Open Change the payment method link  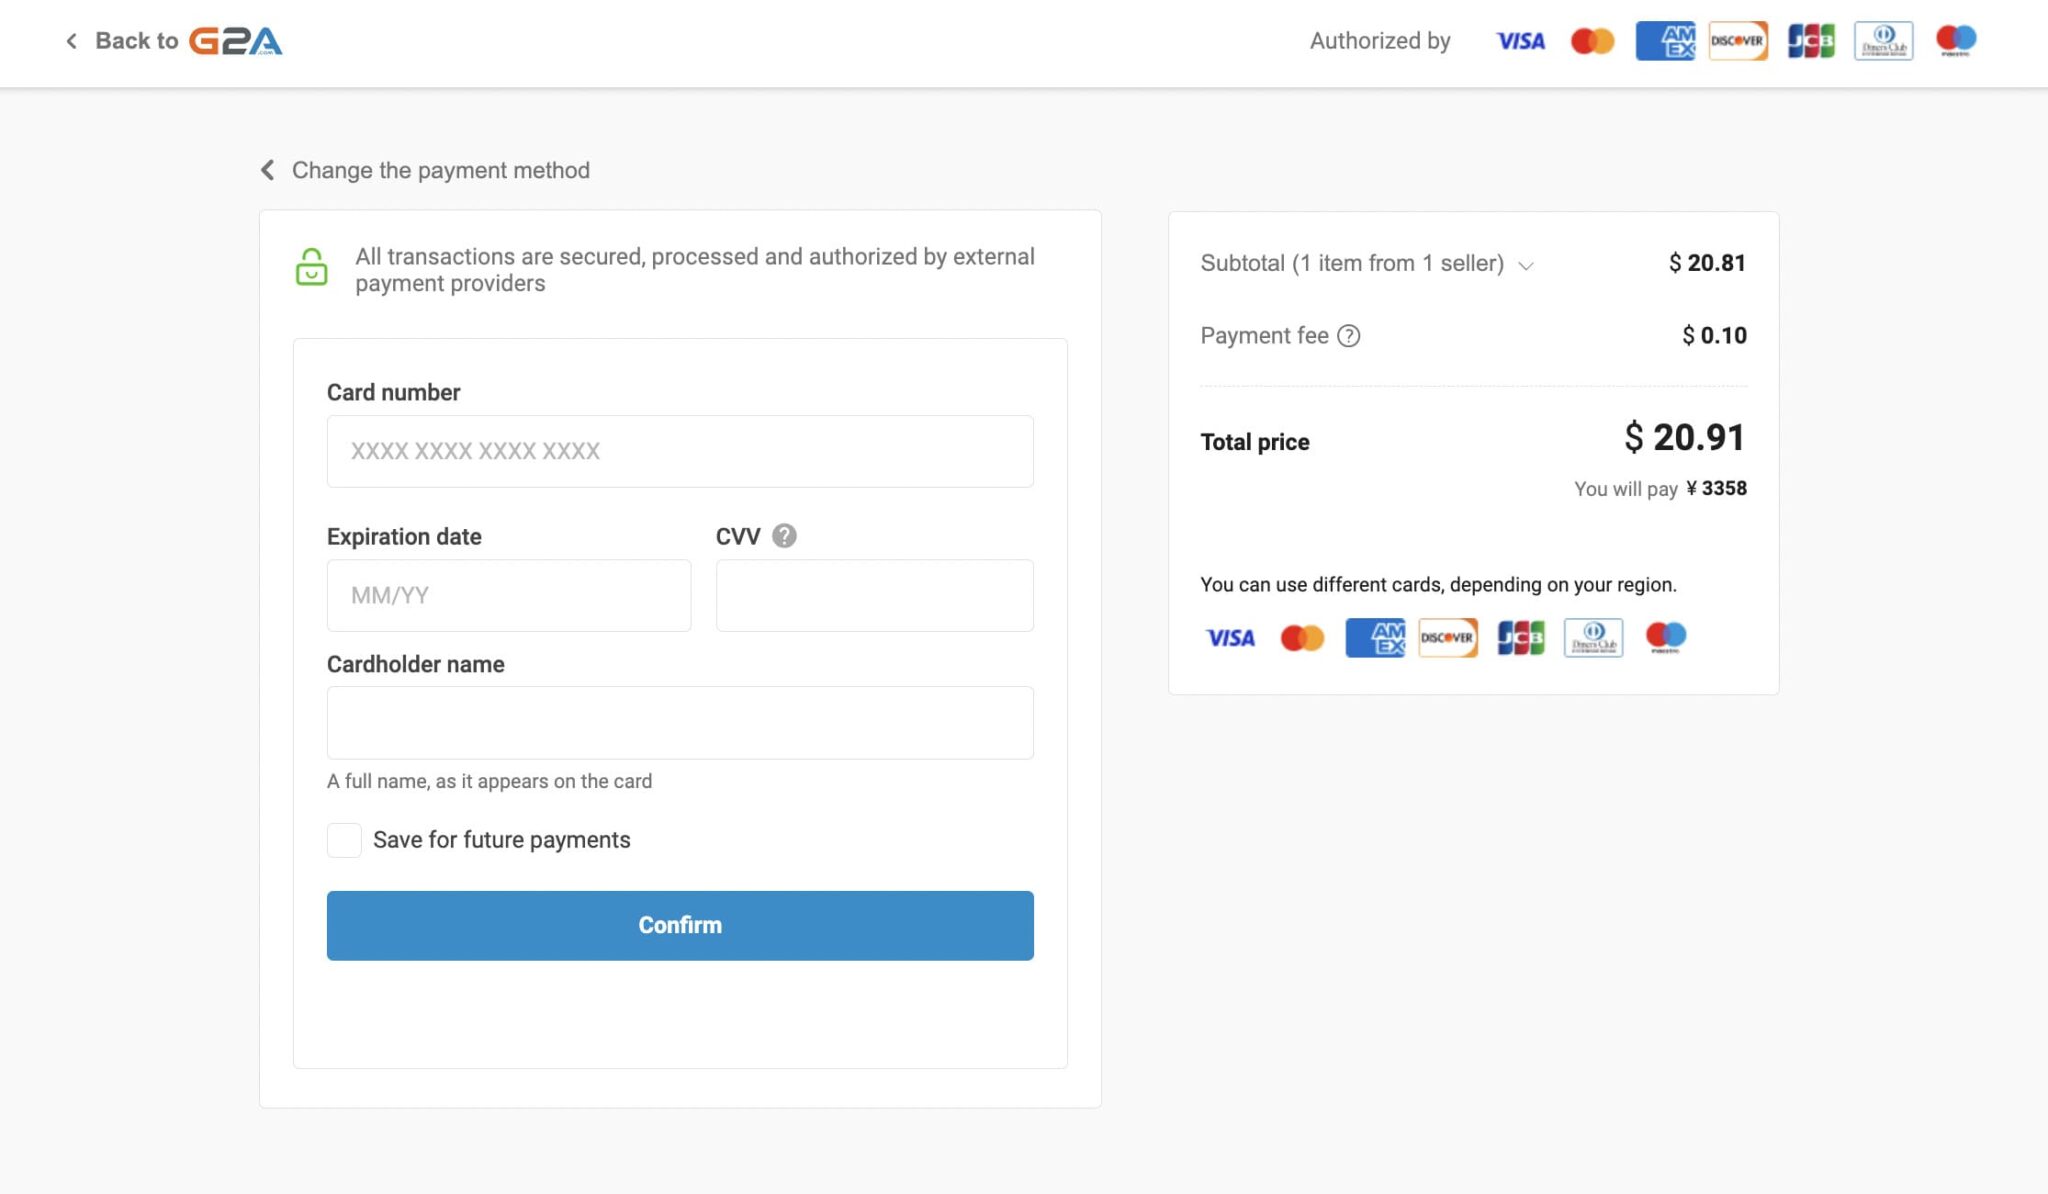point(440,170)
